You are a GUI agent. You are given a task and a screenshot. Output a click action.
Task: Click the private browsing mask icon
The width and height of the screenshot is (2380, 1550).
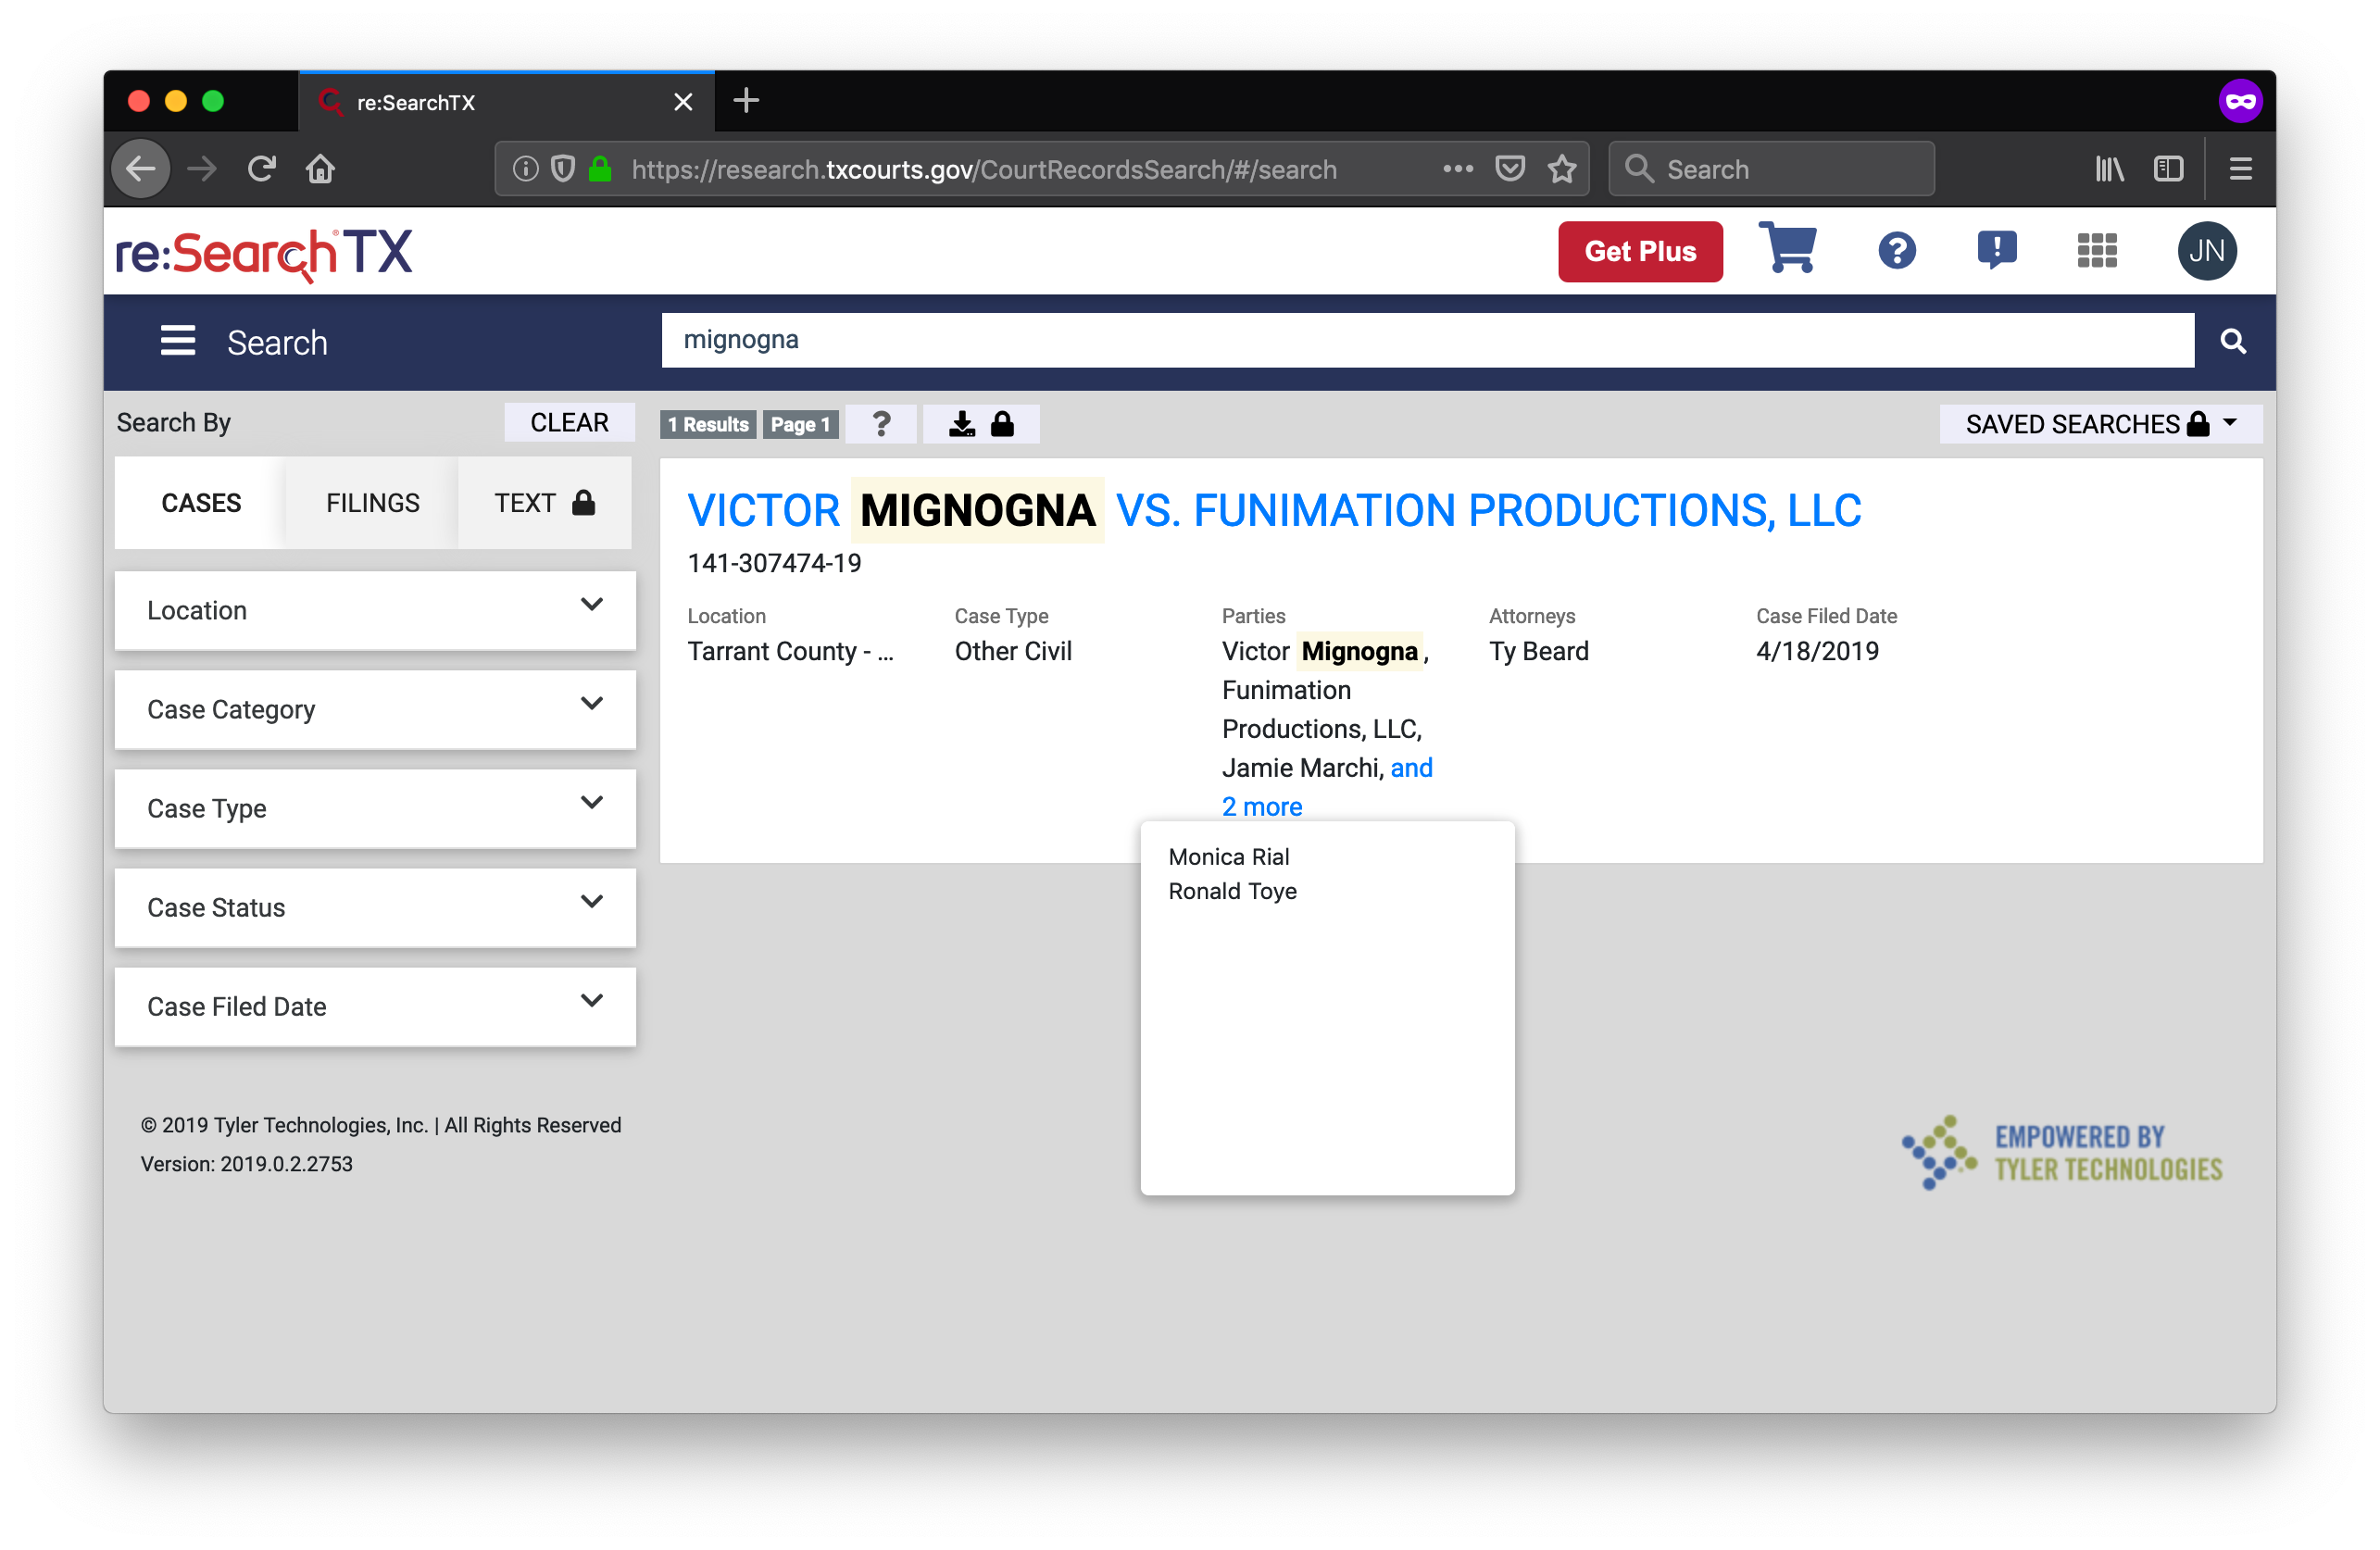click(2240, 101)
